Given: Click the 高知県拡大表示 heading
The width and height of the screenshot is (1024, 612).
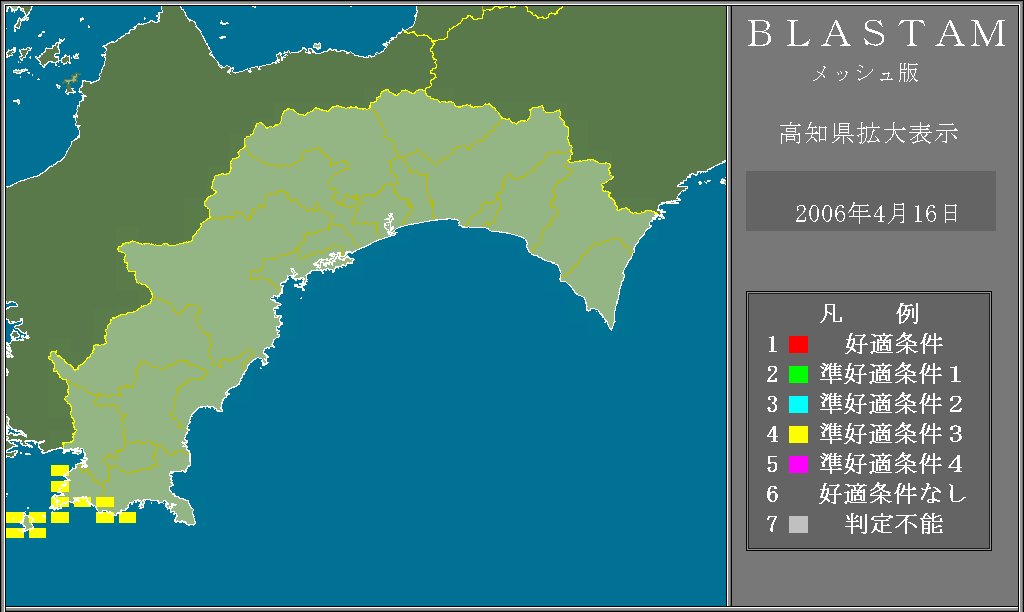Looking at the screenshot, I should (x=869, y=133).
